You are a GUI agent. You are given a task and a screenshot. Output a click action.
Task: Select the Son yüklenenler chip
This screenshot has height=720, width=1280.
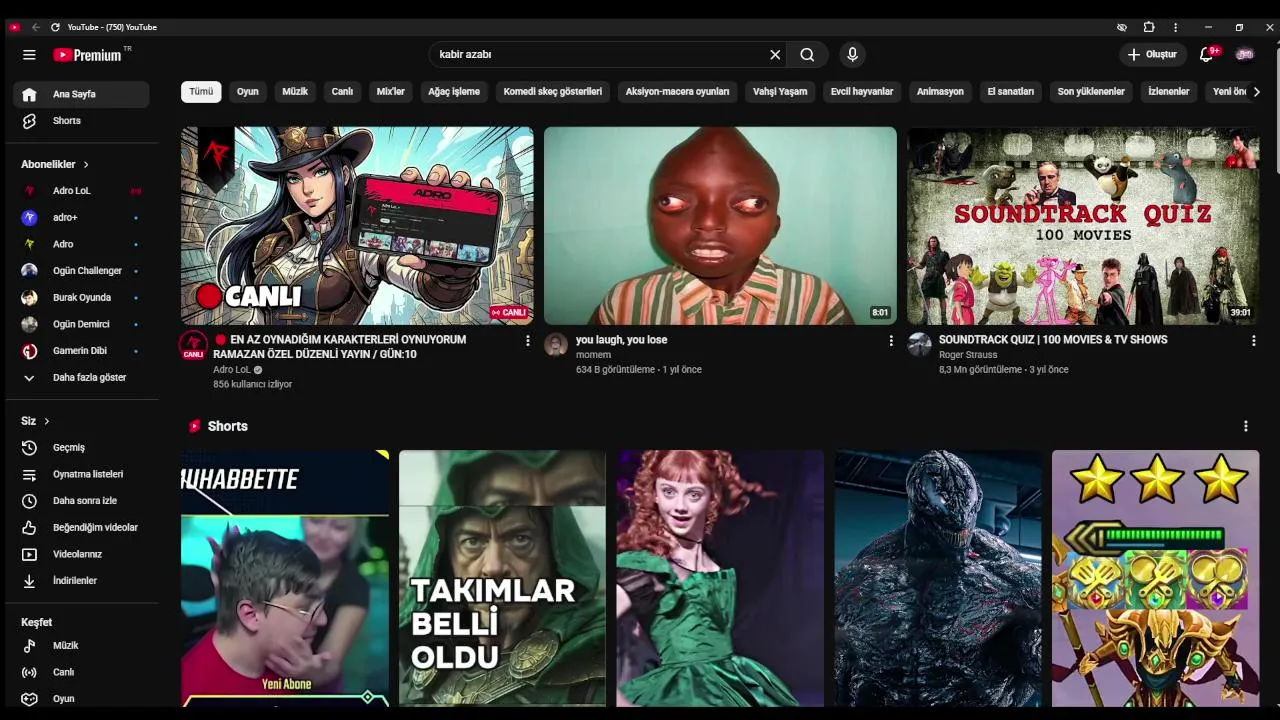[1091, 91]
